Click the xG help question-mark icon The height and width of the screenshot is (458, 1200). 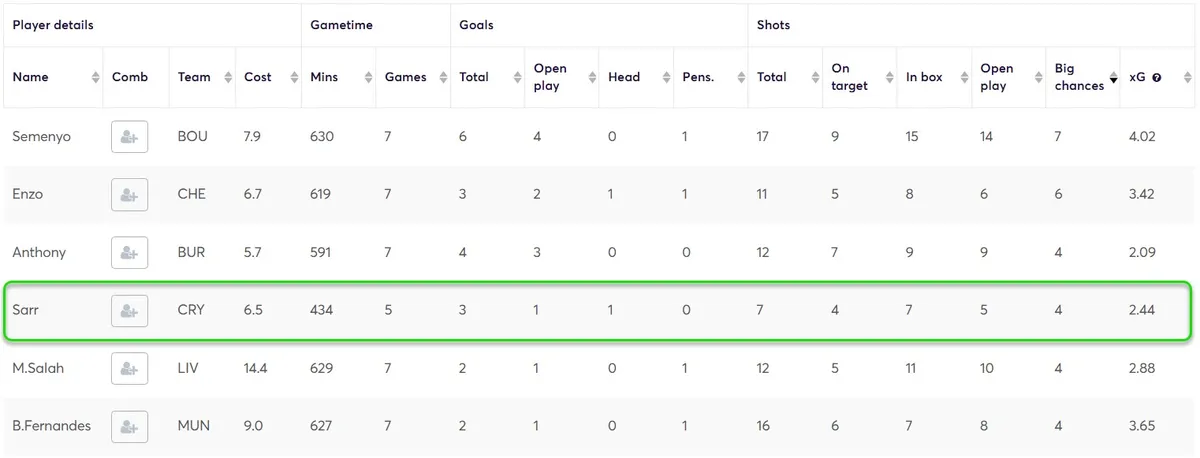[x=1156, y=78]
